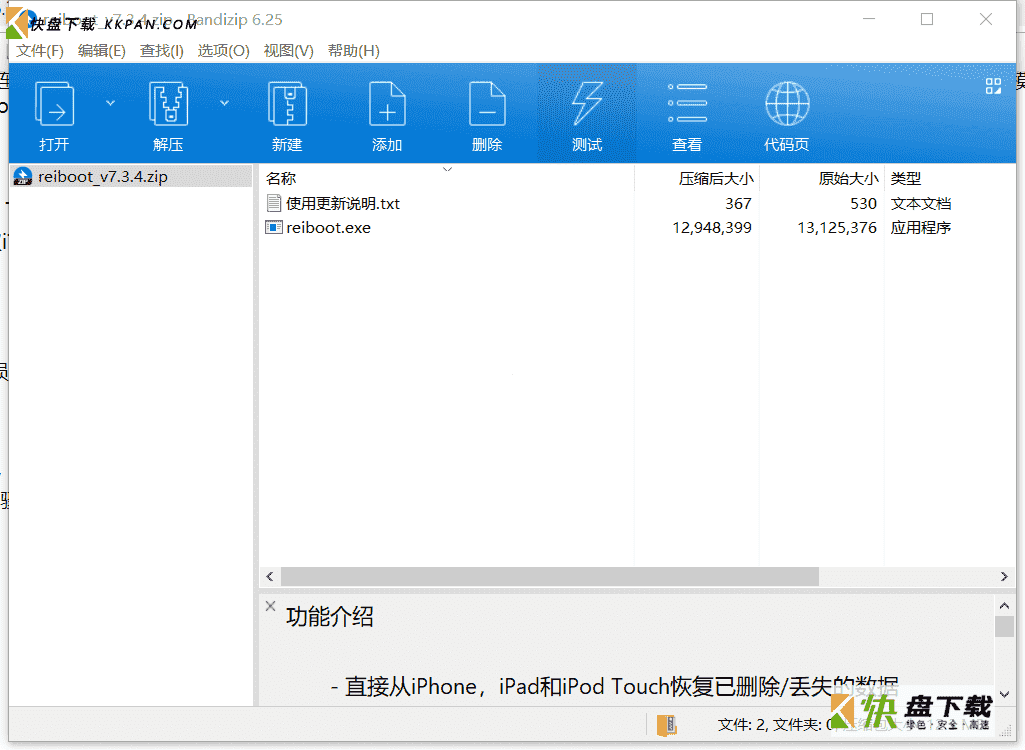Click the horizontal scrollbar thumb in the file list
The height and width of the screenshot is (750, 1025).
550,576
